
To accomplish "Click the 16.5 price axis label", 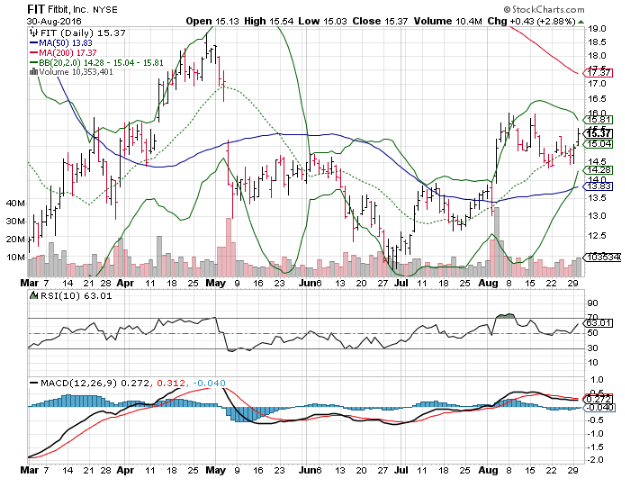I will tap(597, 99).
